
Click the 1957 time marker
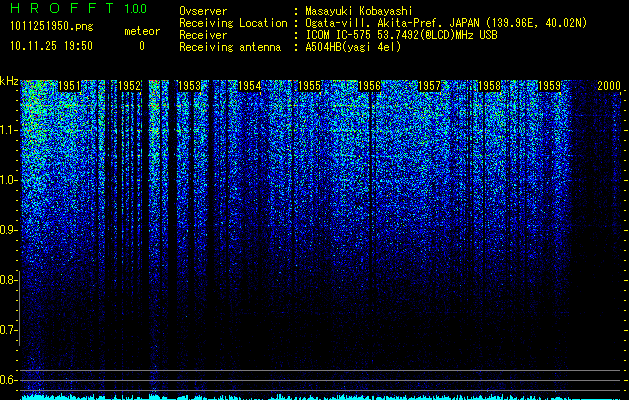tap(430, 86)
